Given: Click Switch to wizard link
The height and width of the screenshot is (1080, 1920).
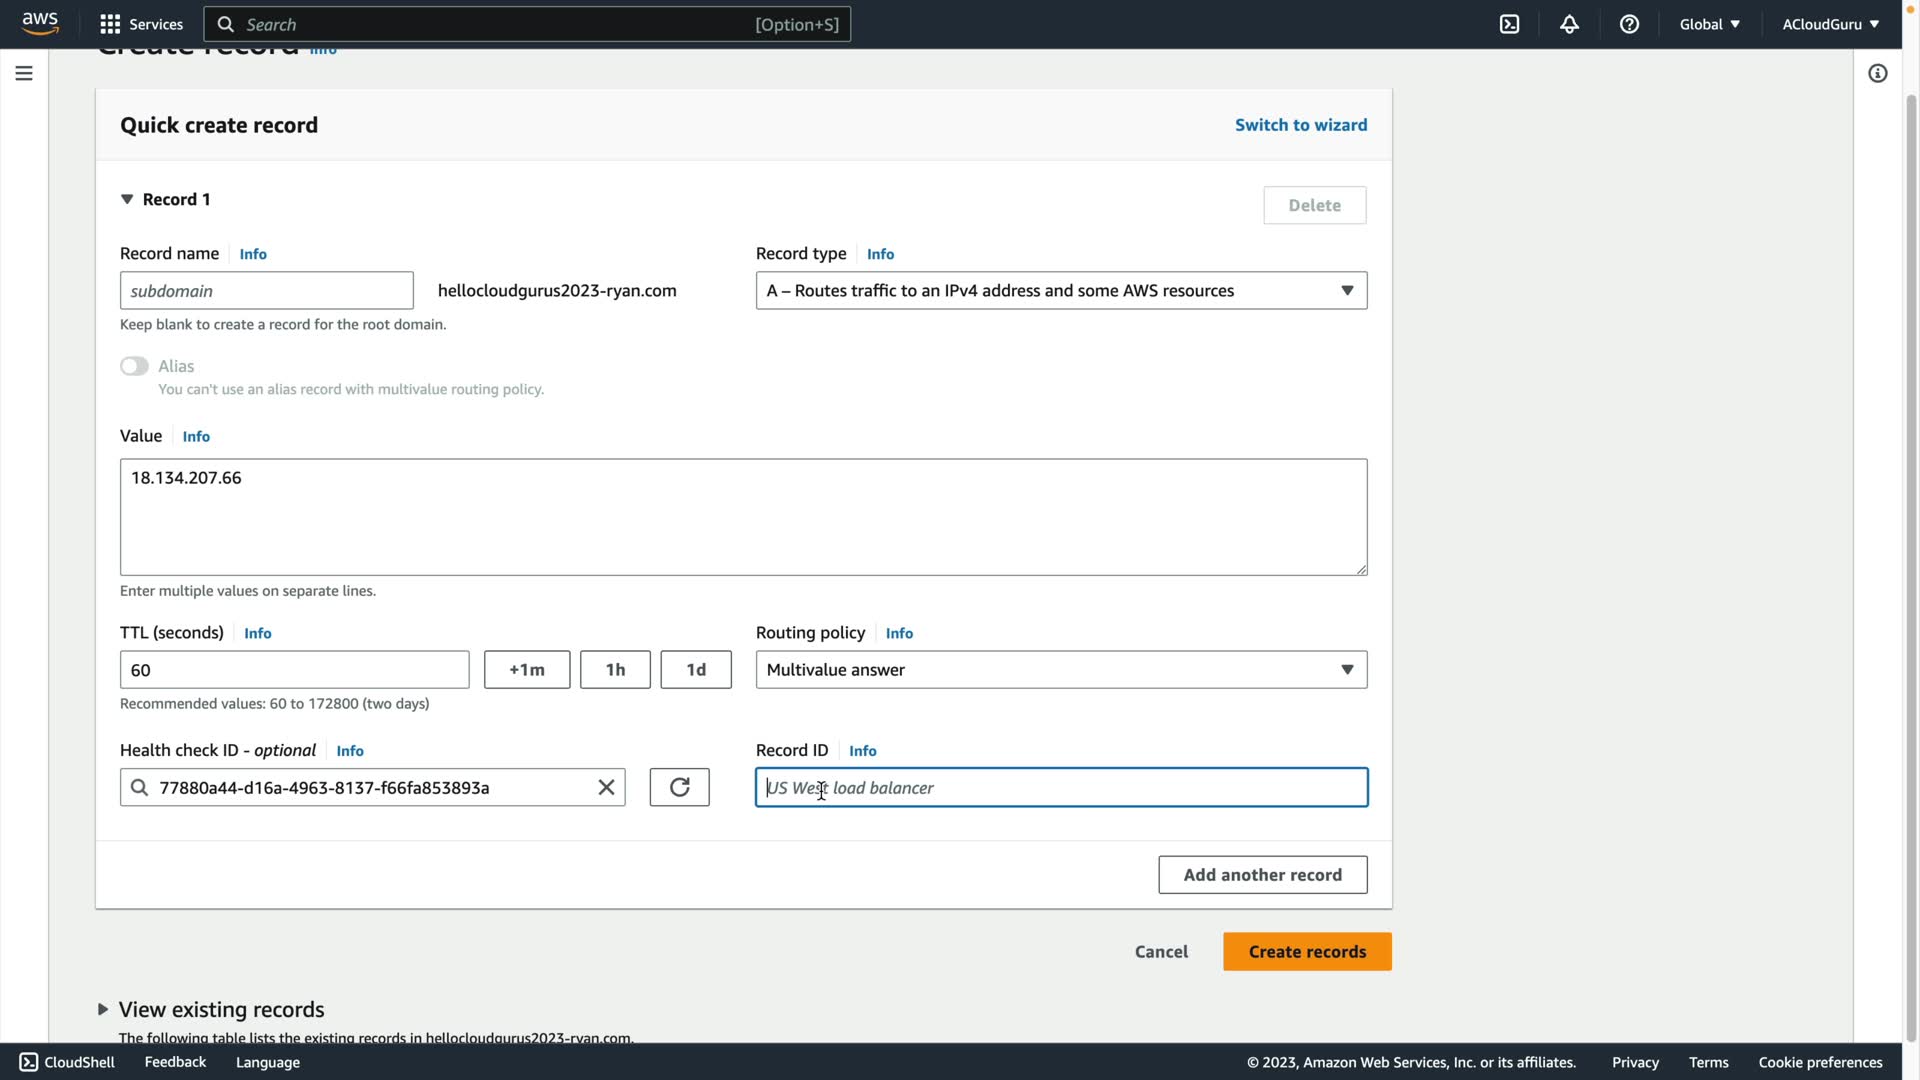Looking at the screenshot, I should [1300, 125].
